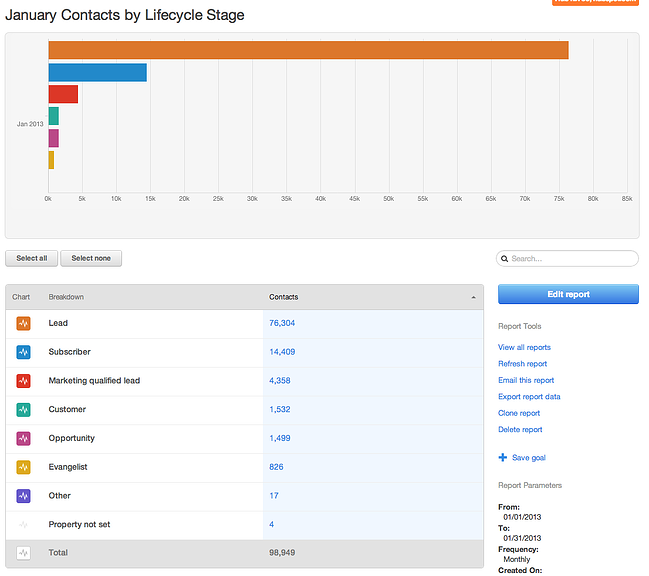The height and width of the screenshot is (576, 649).
Task: Click the blue Subscriber bar in chart
Action: click(x=98, y=72)
